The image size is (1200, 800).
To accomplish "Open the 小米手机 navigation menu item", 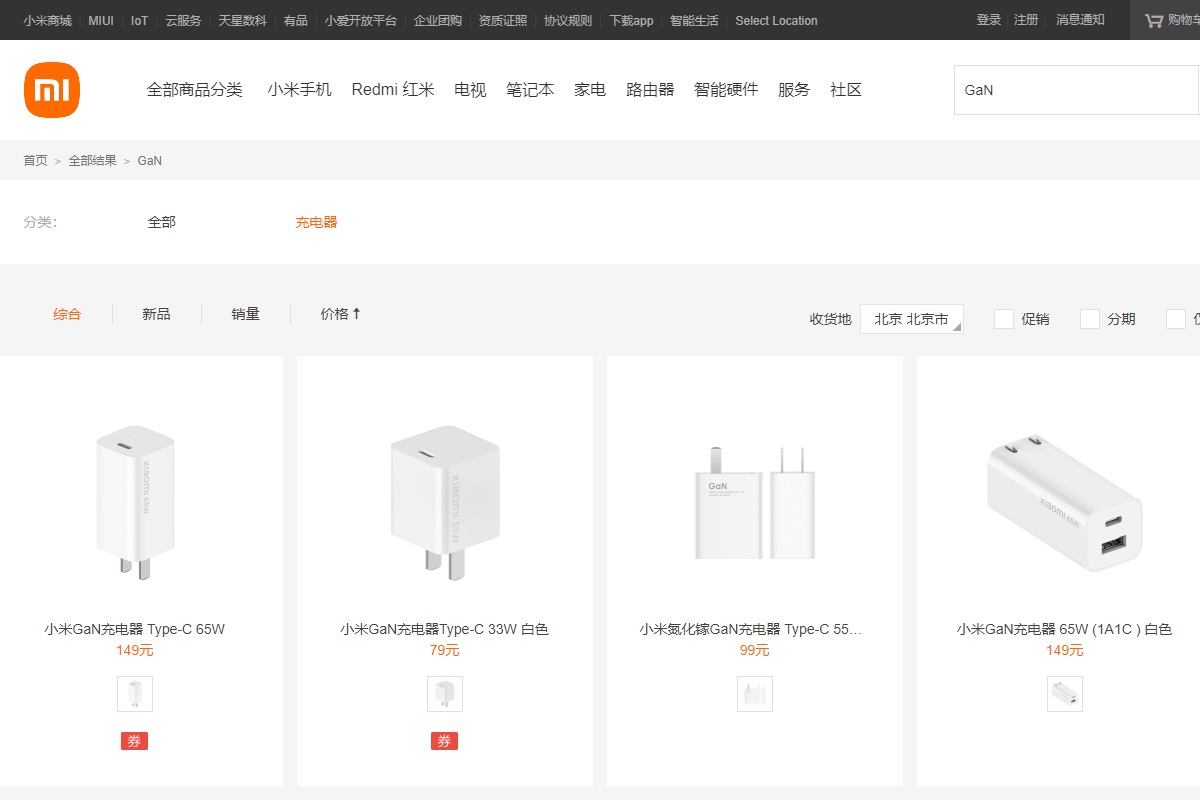I will 299,90.
